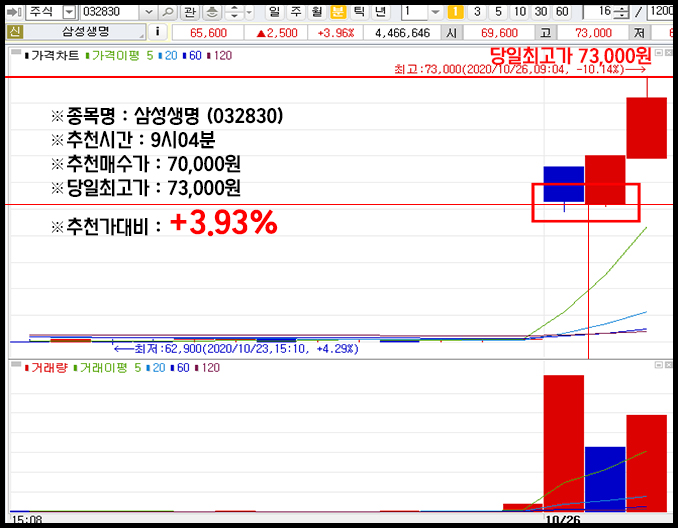This screenshot has height=528, width=678.
Task: Click the price change ▲2,500 value
Action: 276,32
